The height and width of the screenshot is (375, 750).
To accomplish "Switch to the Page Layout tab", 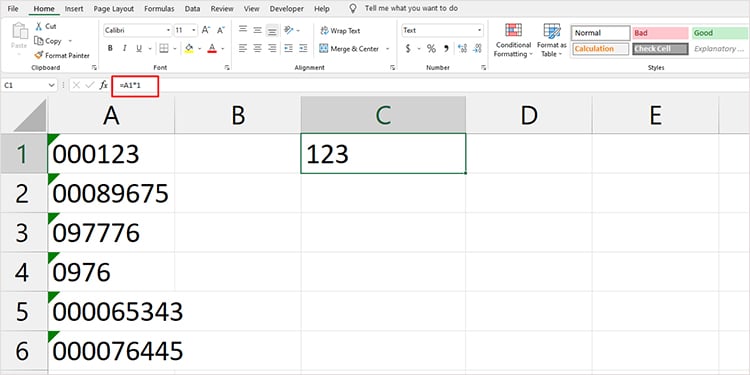I will tap(114, 9).
